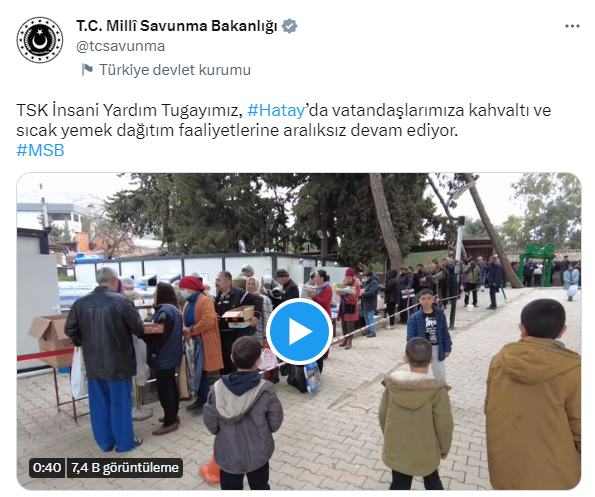
Task: Click the 0:40 video duration badge
Action: point(47,468)
